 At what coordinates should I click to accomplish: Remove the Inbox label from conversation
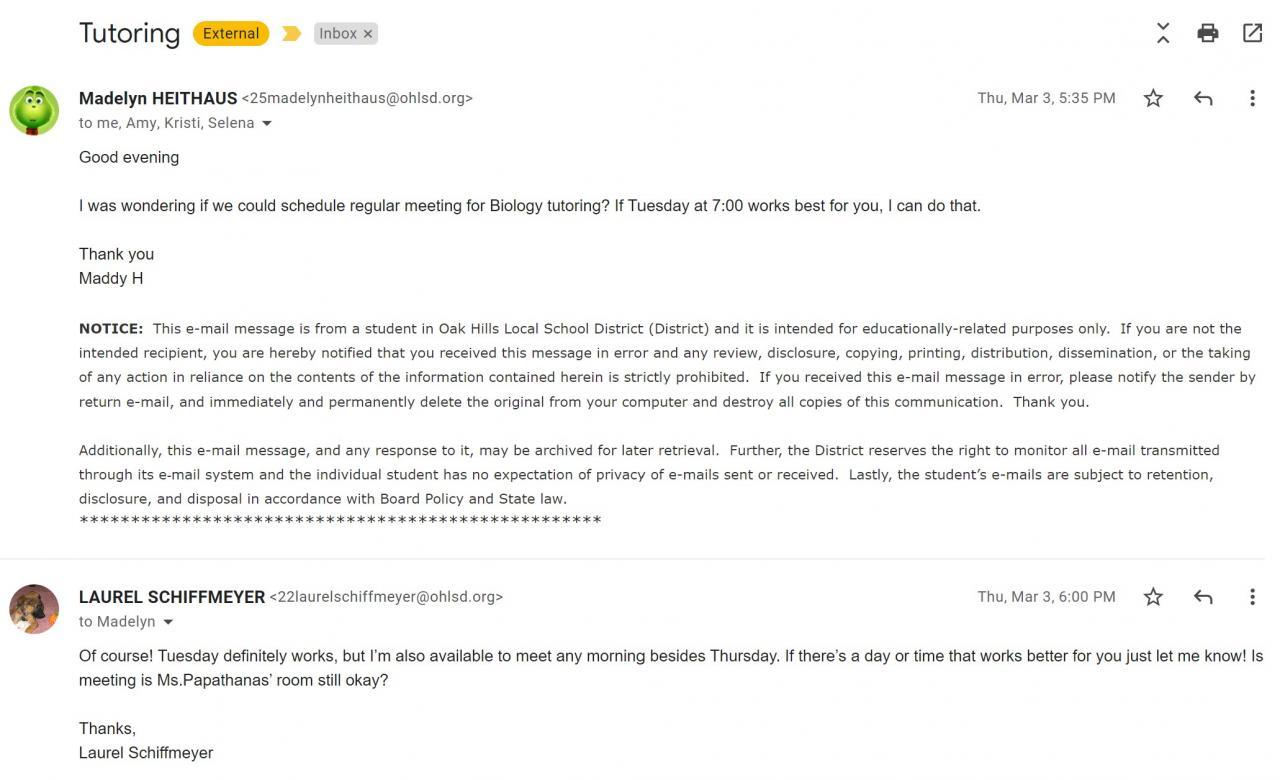(368, 34)
